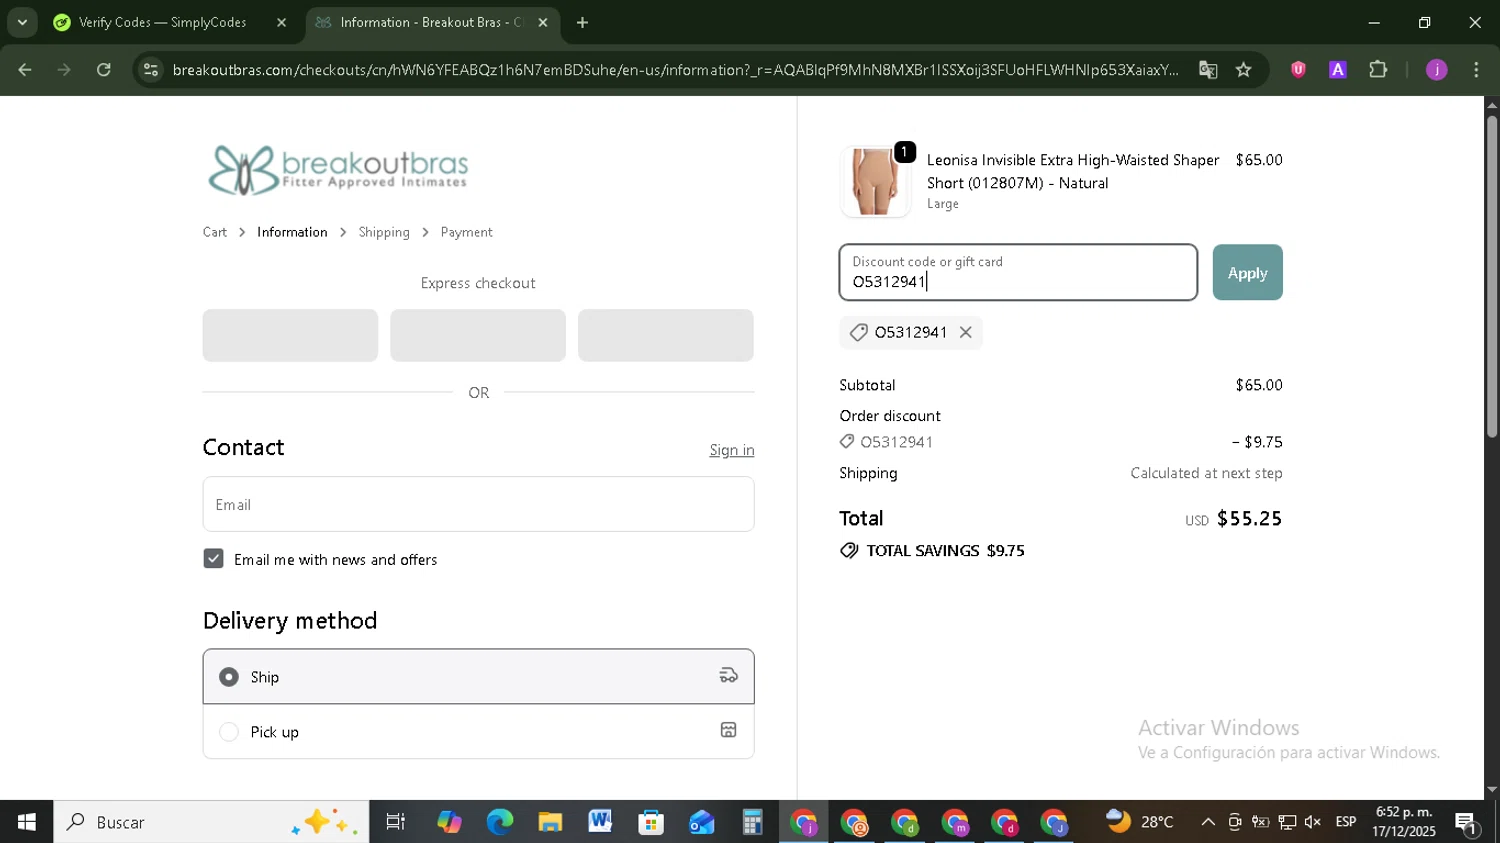1500x843 pixels.
Task: Open the translate page icon
Action: [x=1208, y=70]
